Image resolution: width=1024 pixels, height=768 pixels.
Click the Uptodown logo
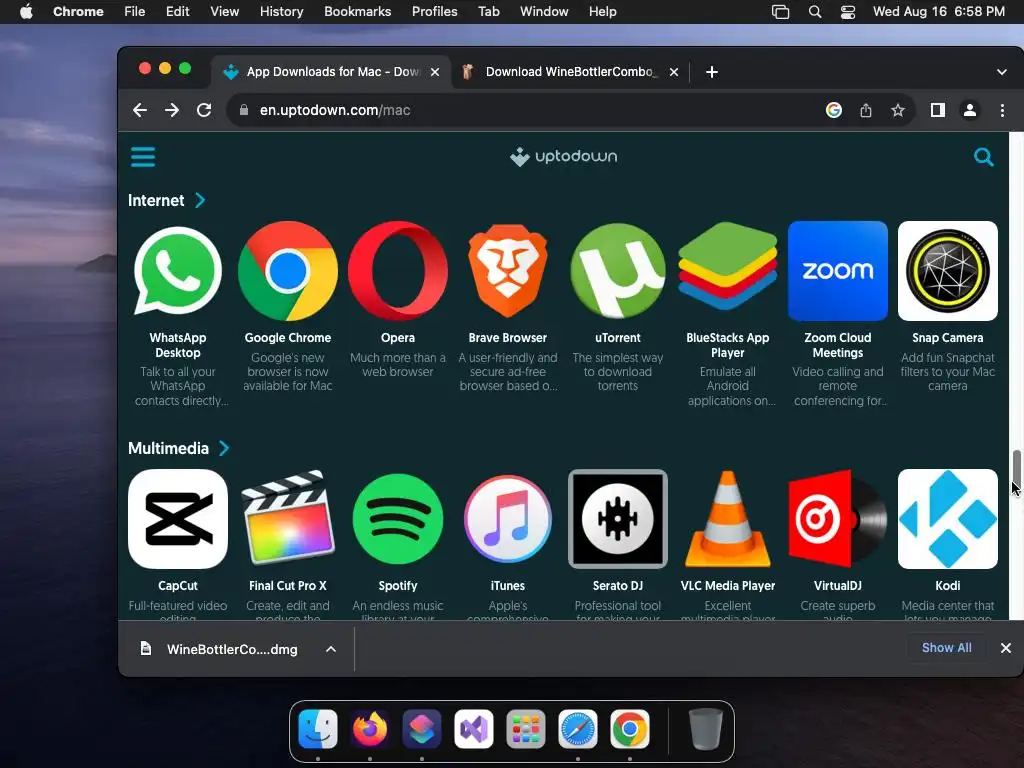564,157
